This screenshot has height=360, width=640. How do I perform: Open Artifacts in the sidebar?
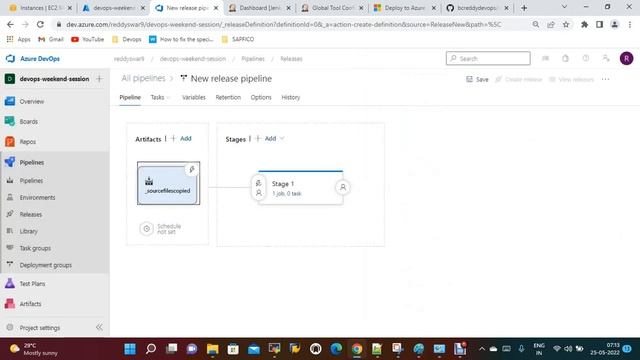(x=30, y=304)
